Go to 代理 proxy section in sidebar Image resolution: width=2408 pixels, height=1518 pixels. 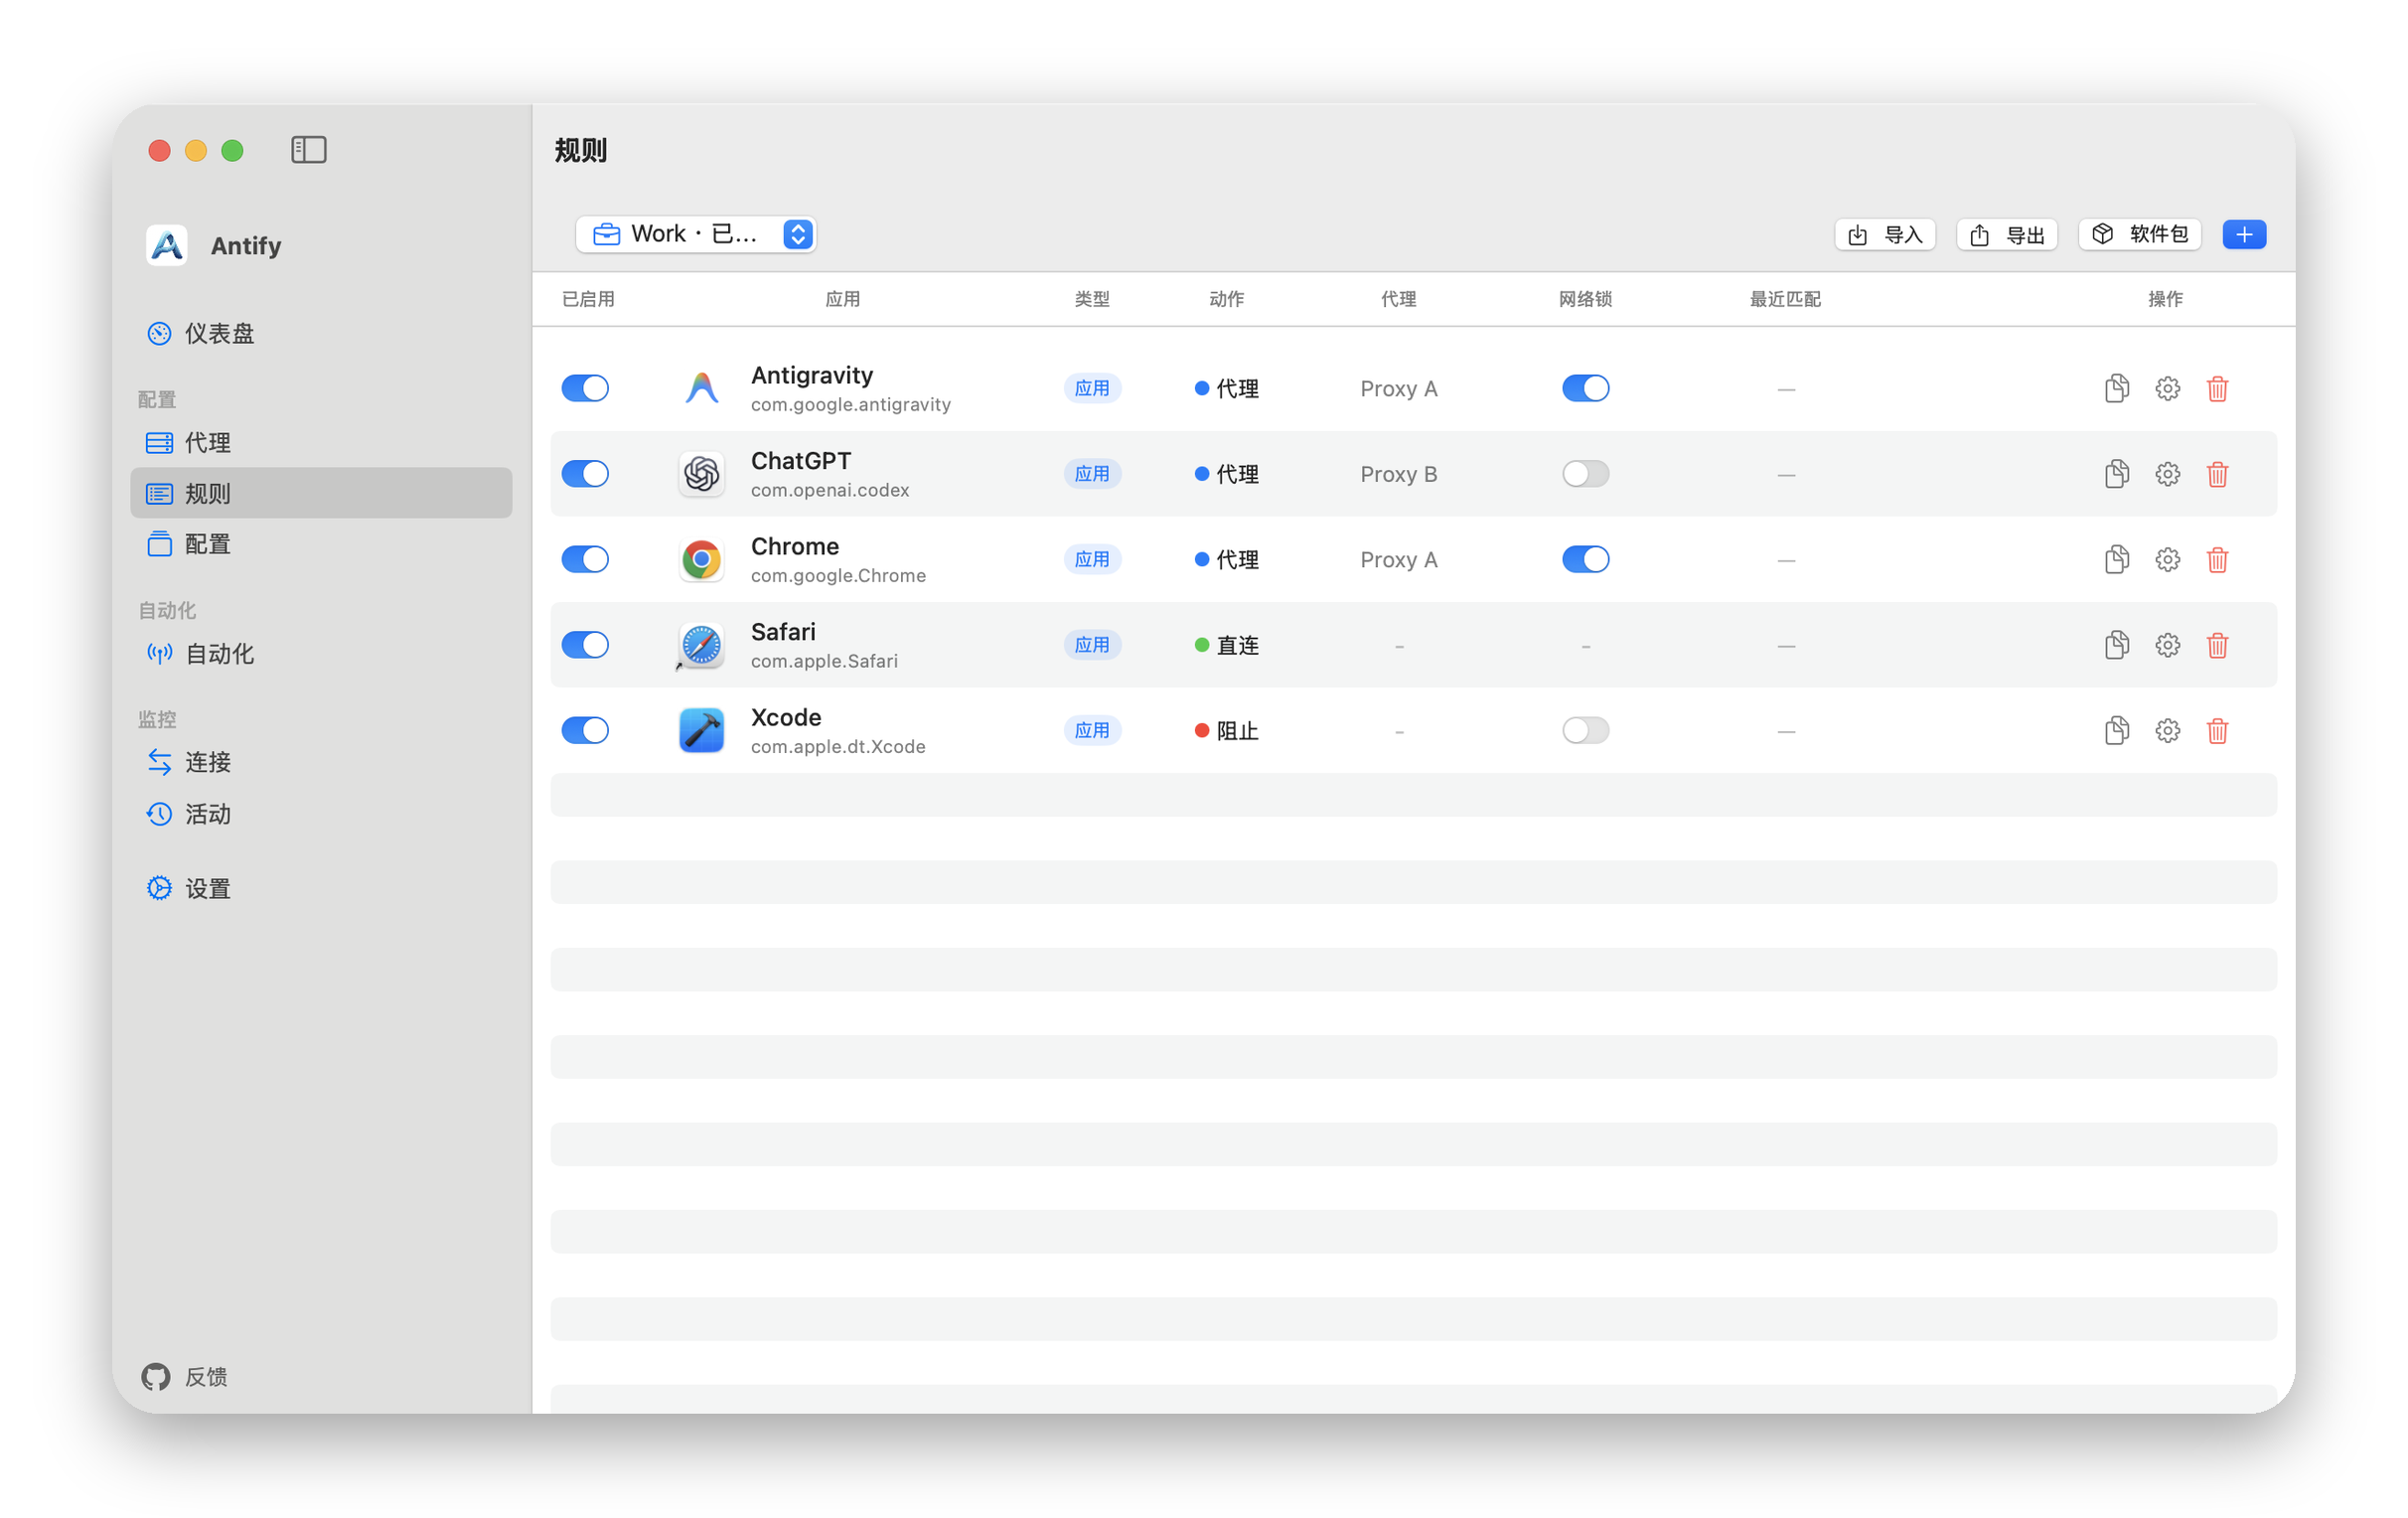point(320,442)
